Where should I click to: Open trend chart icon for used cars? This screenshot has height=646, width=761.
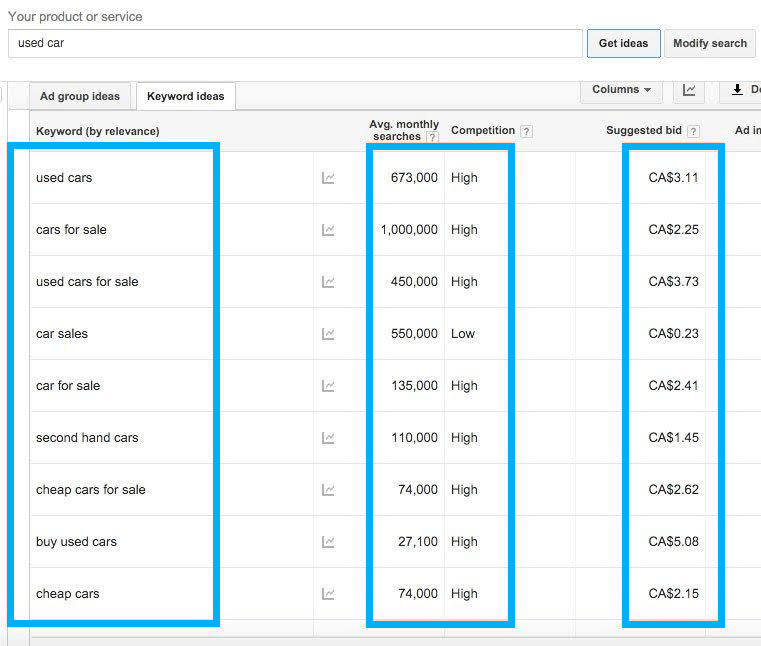[x=328, y=178]
